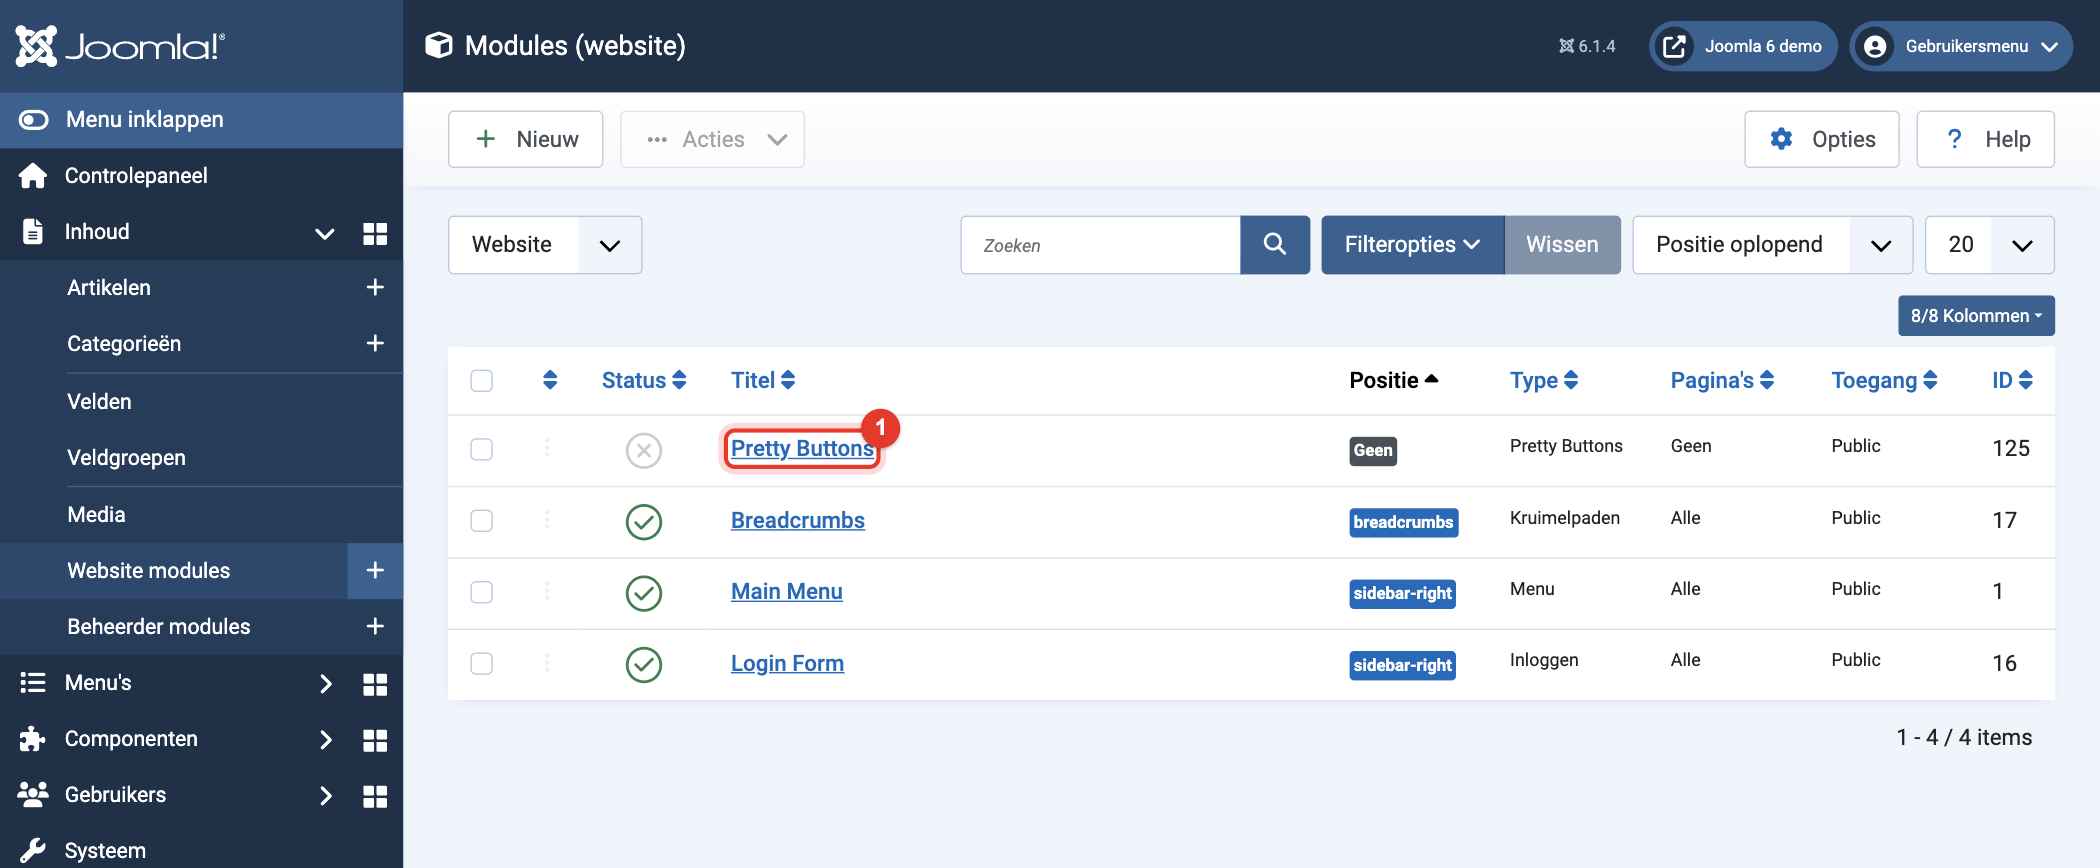
Task: Open 8/8 Kolommen column chooser
Action: pos(1977,316)
